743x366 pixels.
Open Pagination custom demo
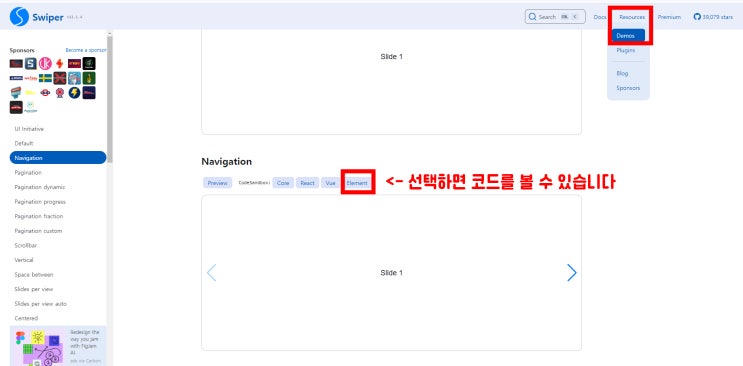tap(38, 231)
